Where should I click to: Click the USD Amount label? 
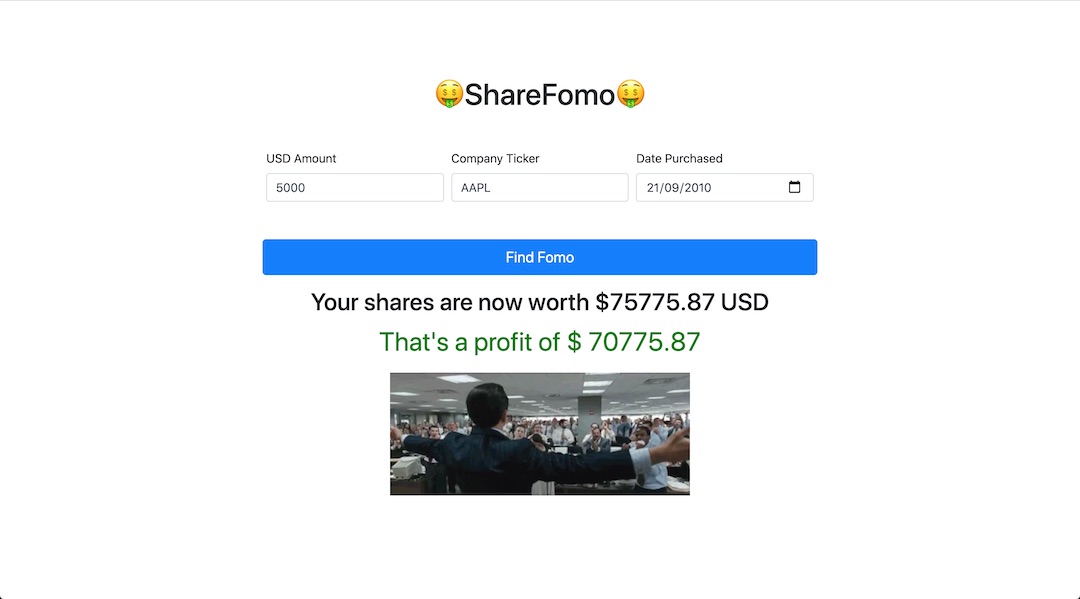(x=301, y=158)
